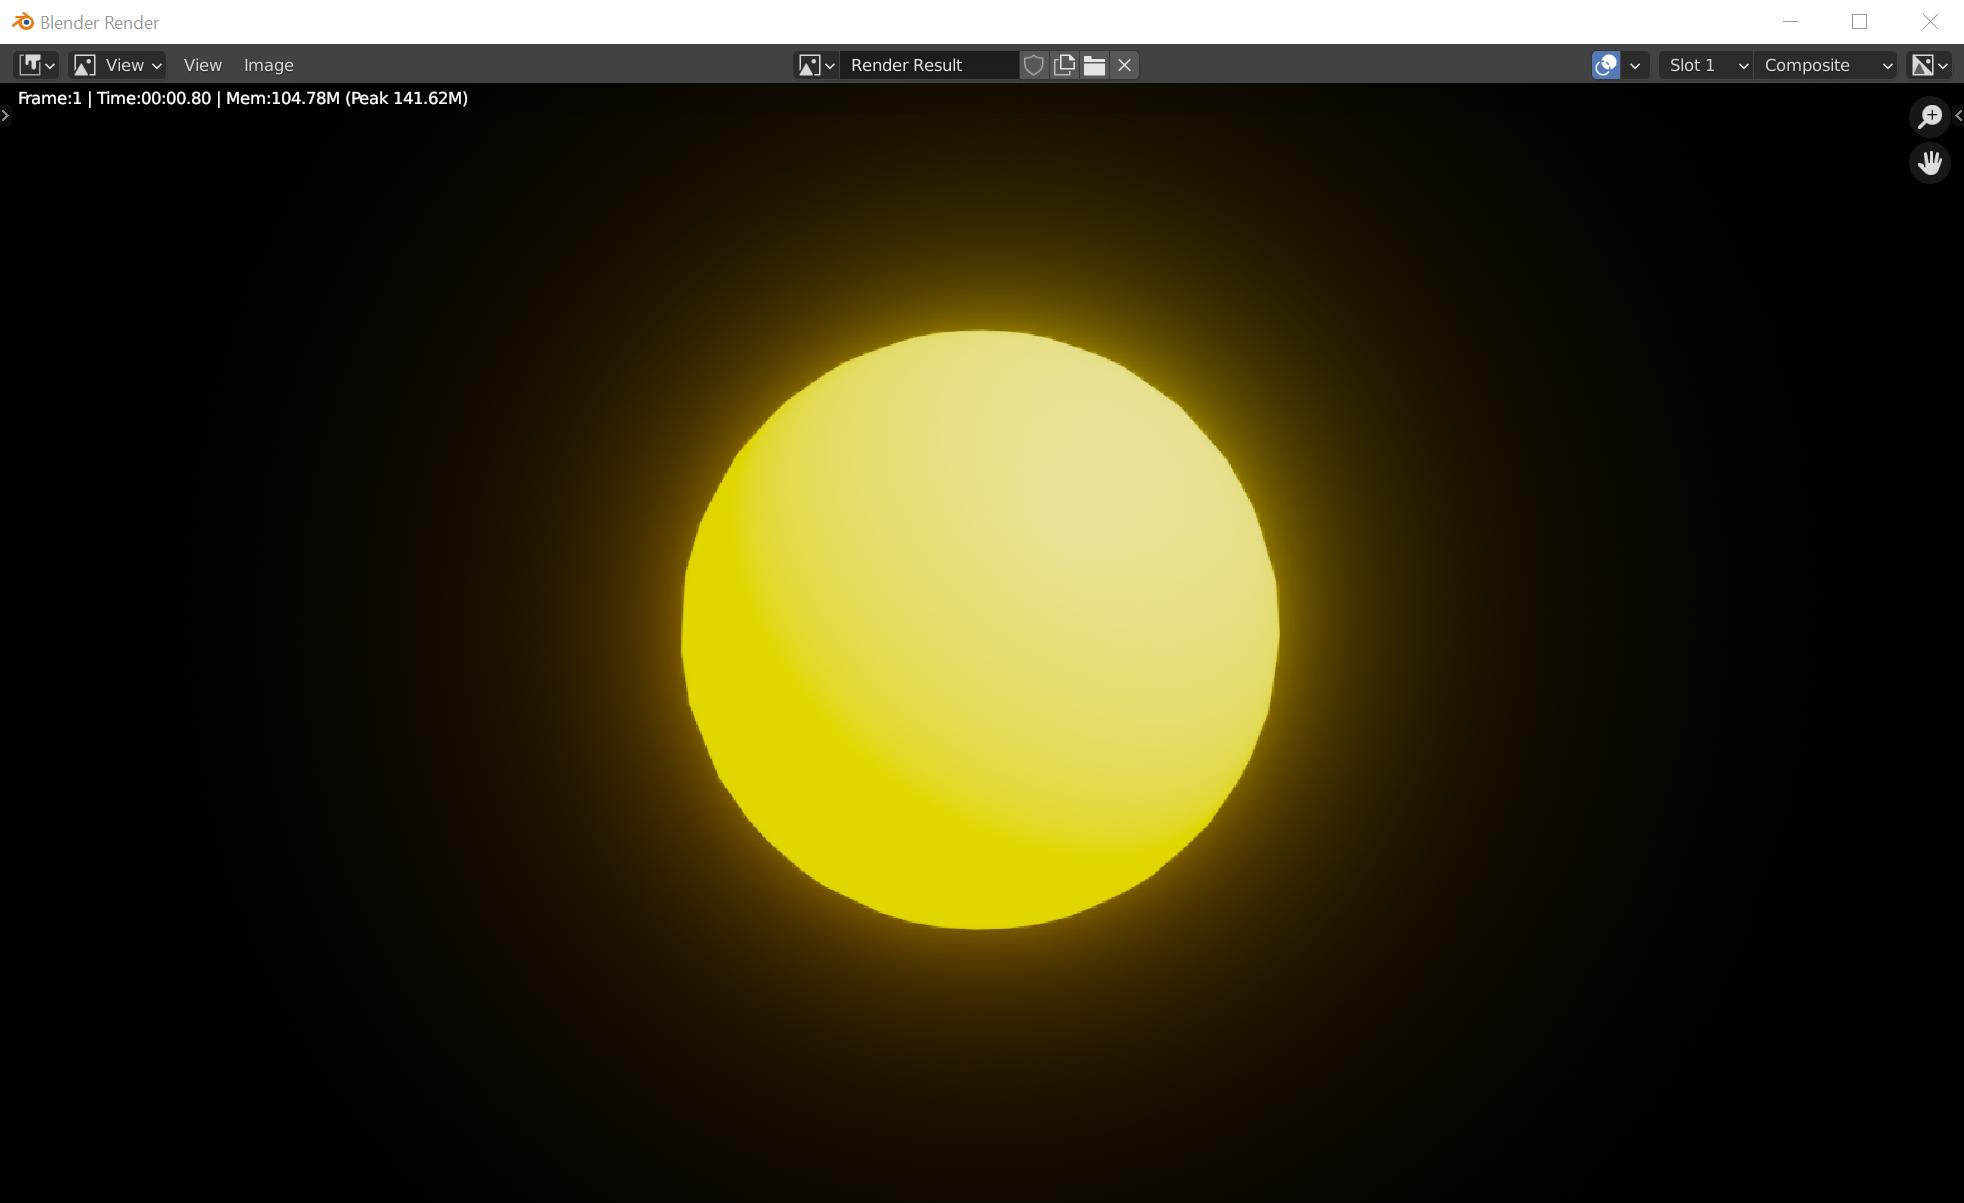Image resolution: width=1964 pixels, height=1203 pixels.
Task: Unlink the Render Result image
Action: click(1124, 65)
